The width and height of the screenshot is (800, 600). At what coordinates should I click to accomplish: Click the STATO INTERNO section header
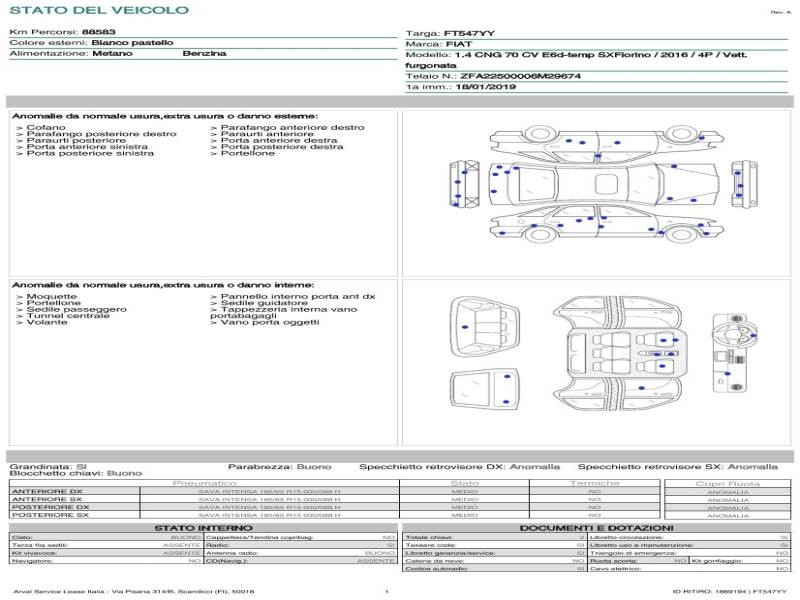click(x=204, y=528)
